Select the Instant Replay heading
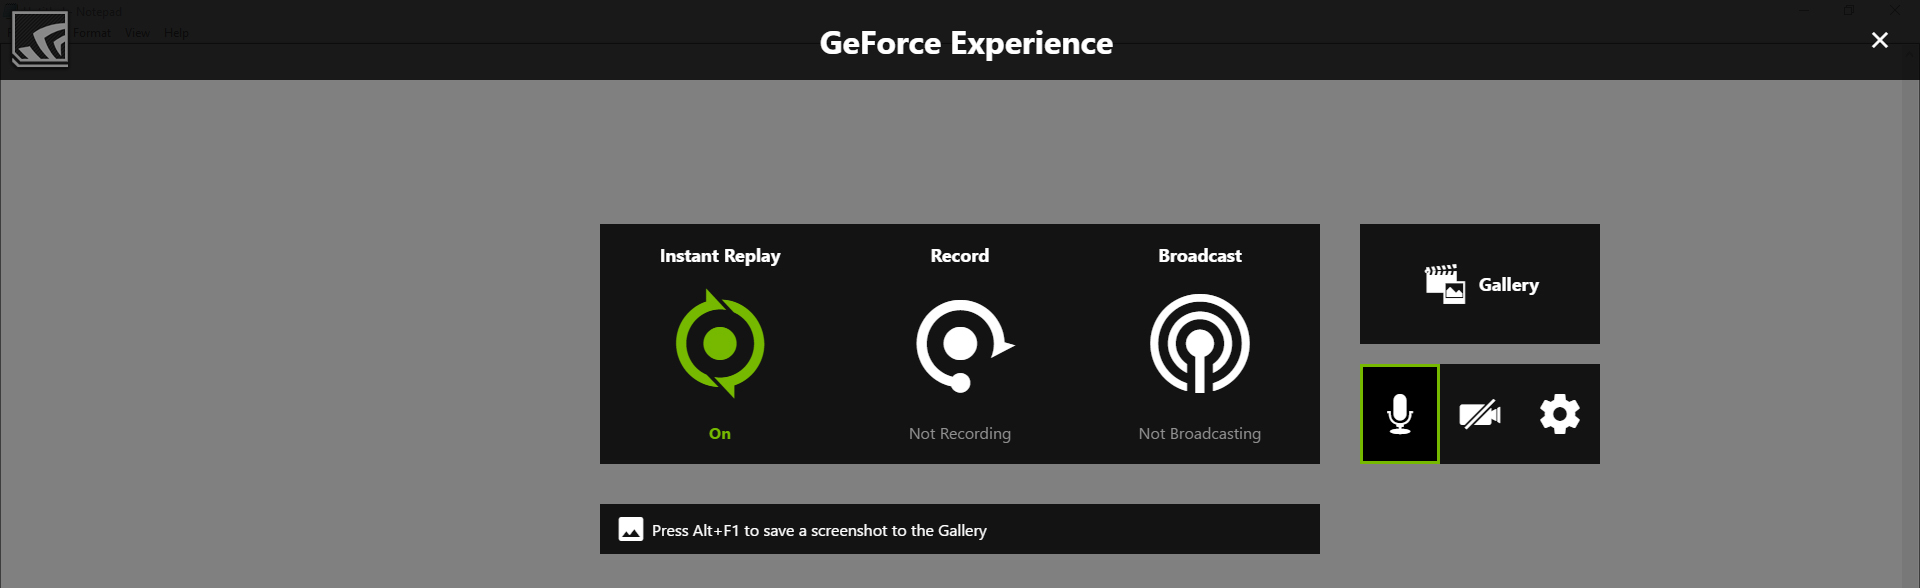Viewport: 1920px width, 588px height. click(720, 256)
